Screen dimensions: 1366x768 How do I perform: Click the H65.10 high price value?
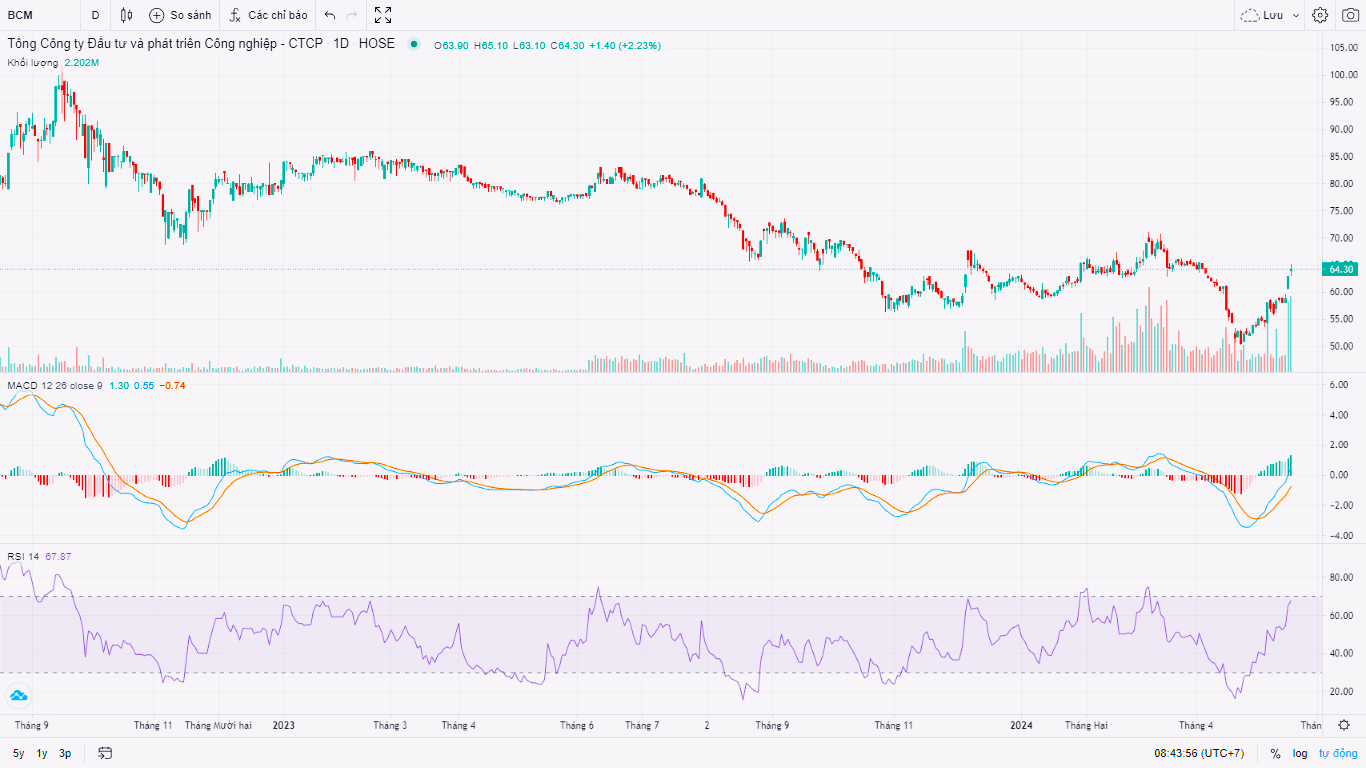pos(491,45)
